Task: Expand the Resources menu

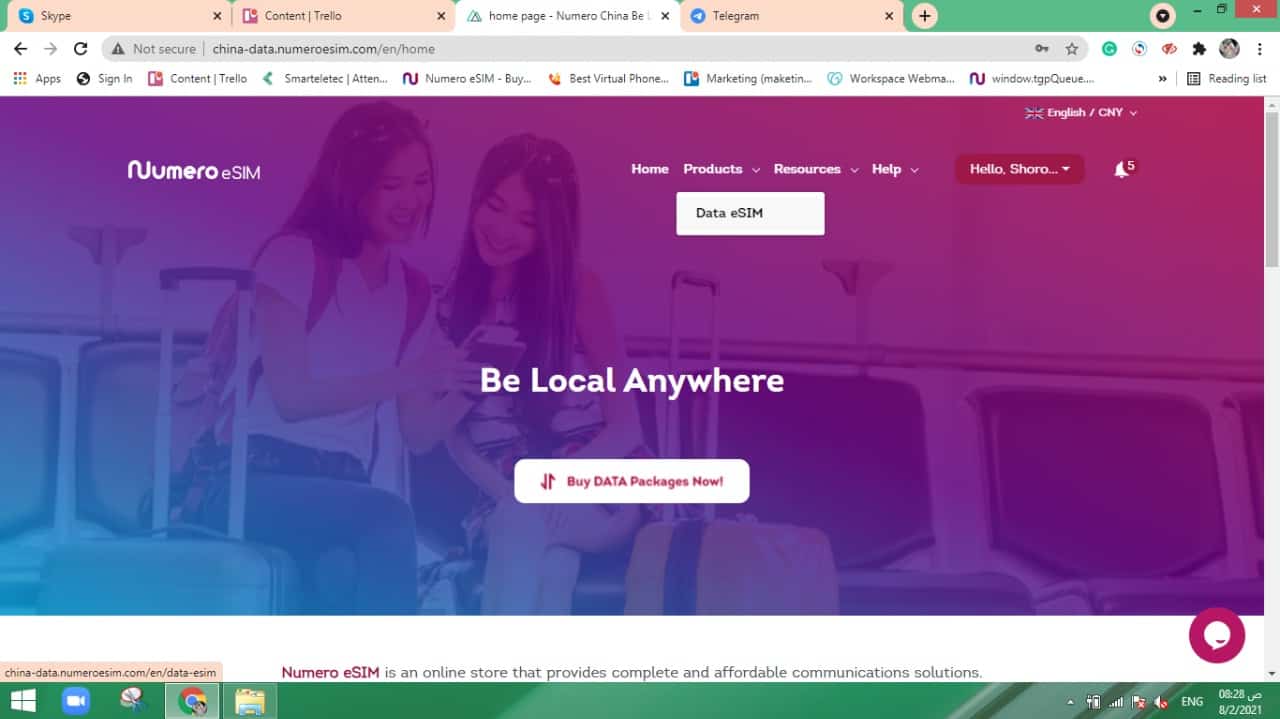Action: pos(815,169)
